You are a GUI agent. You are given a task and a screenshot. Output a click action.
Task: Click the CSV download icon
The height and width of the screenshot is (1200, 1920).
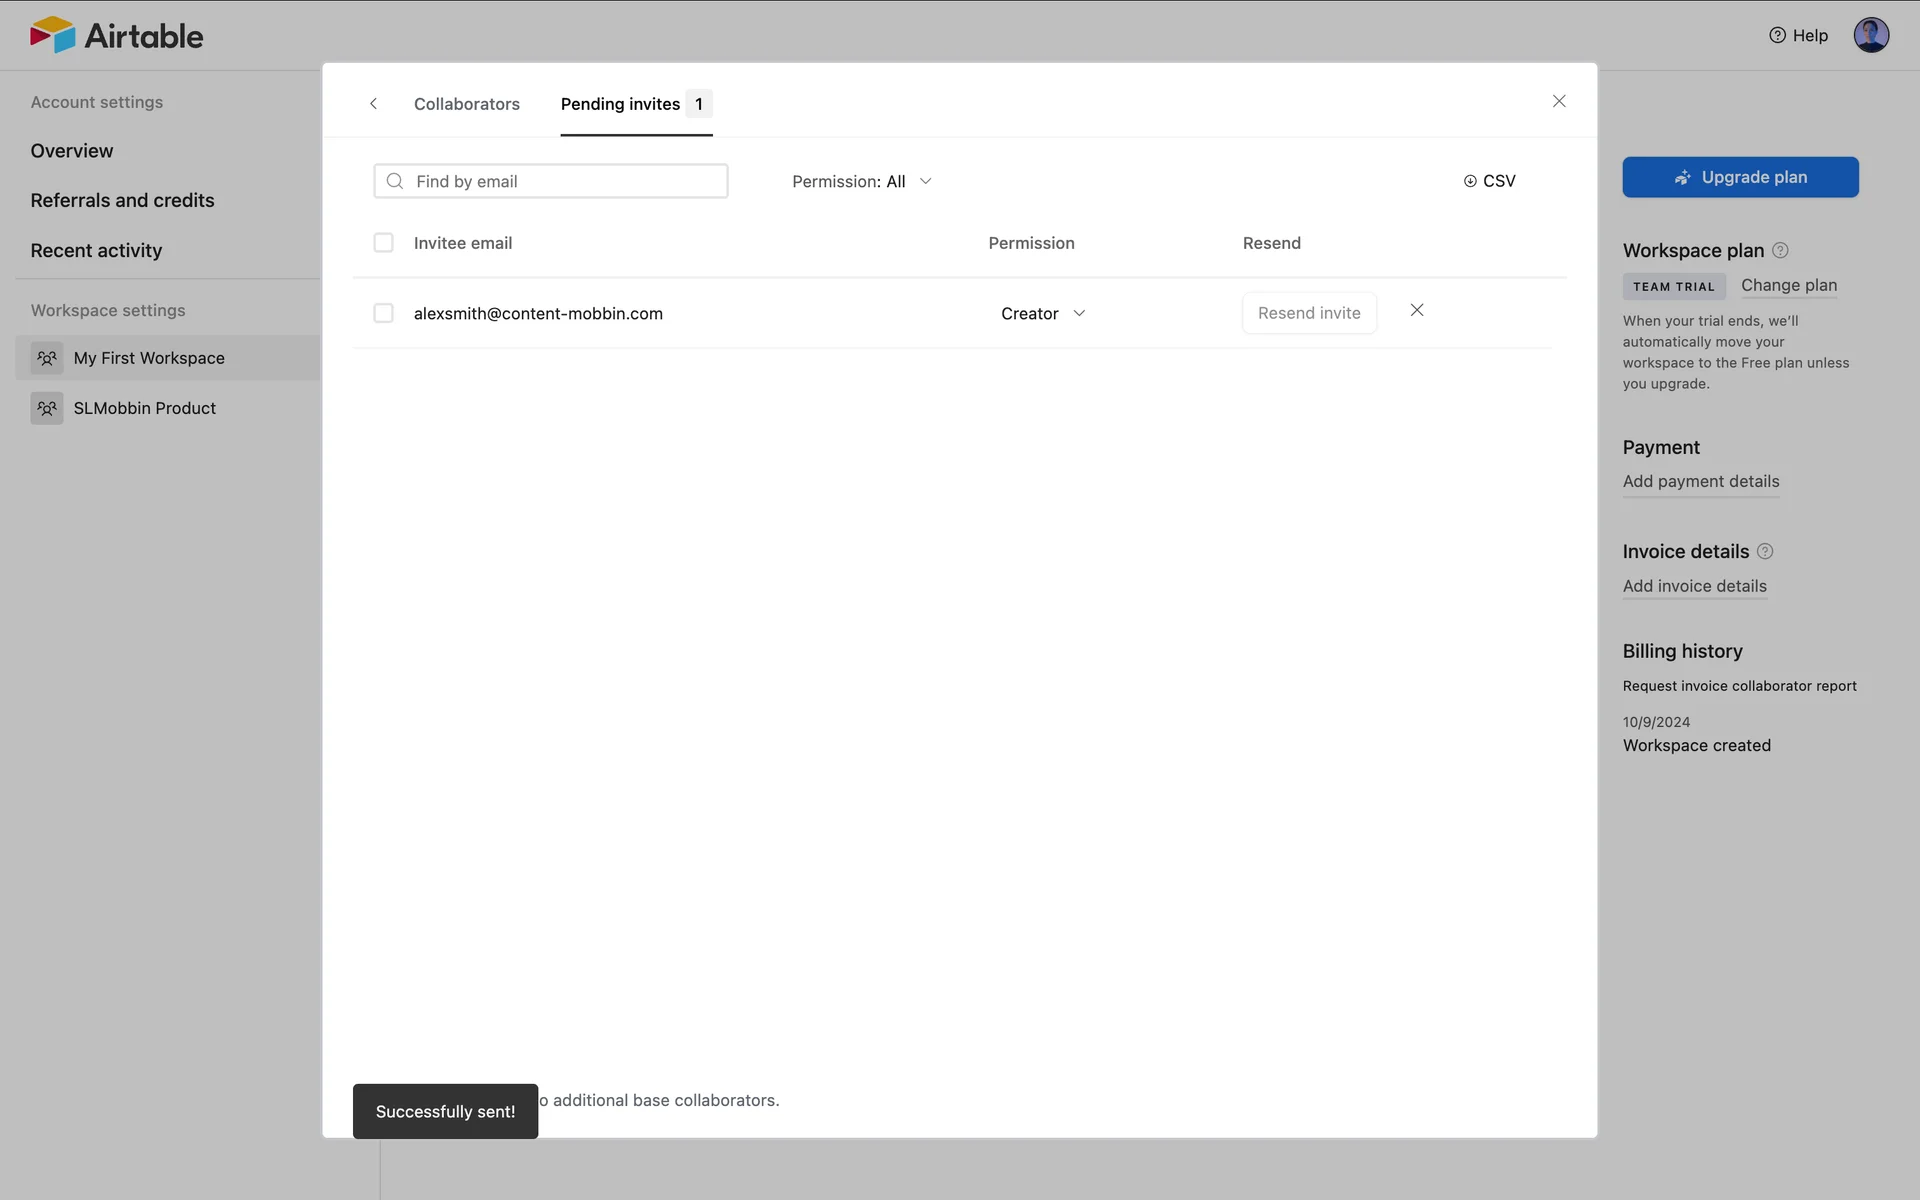pyautogui.click(x=1470, y=181)
